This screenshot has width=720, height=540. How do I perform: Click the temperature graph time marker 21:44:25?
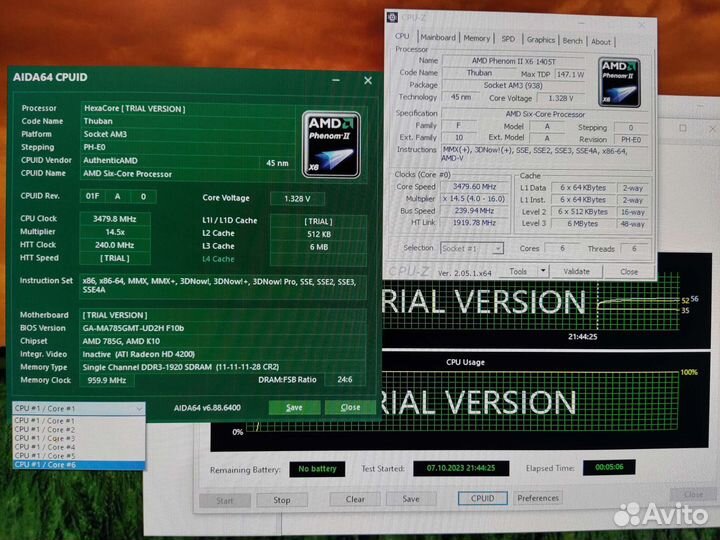pos(582,337)
